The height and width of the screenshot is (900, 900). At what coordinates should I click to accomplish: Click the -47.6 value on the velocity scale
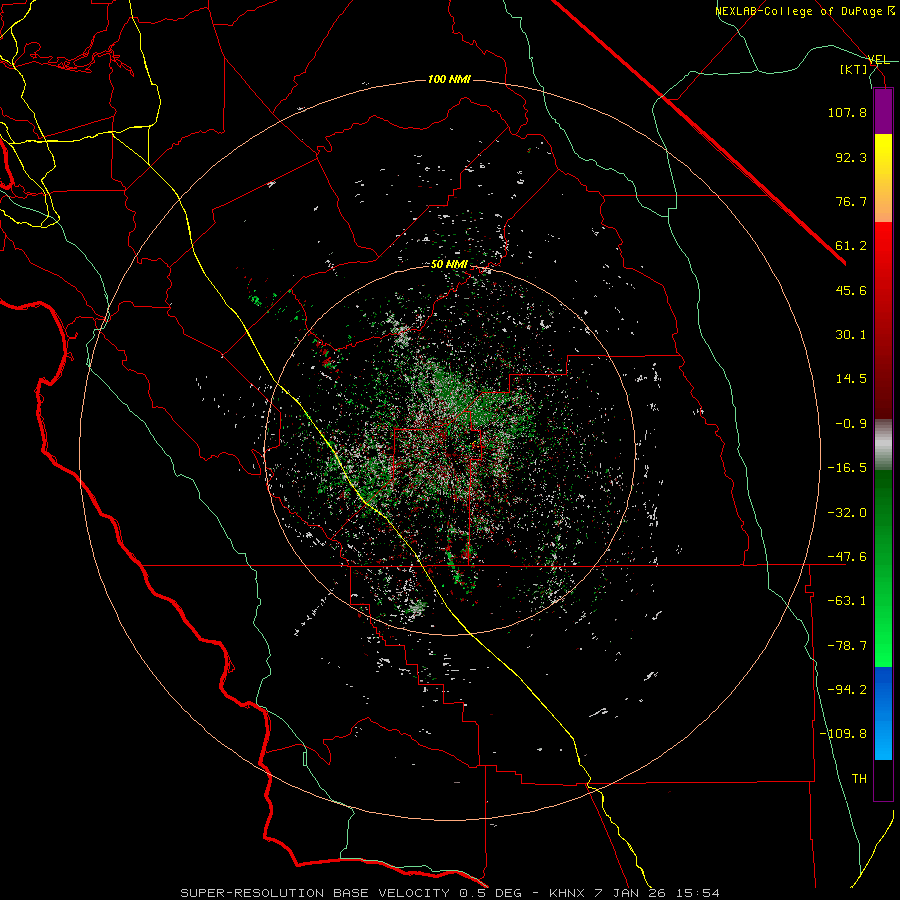tap(847, 557)
